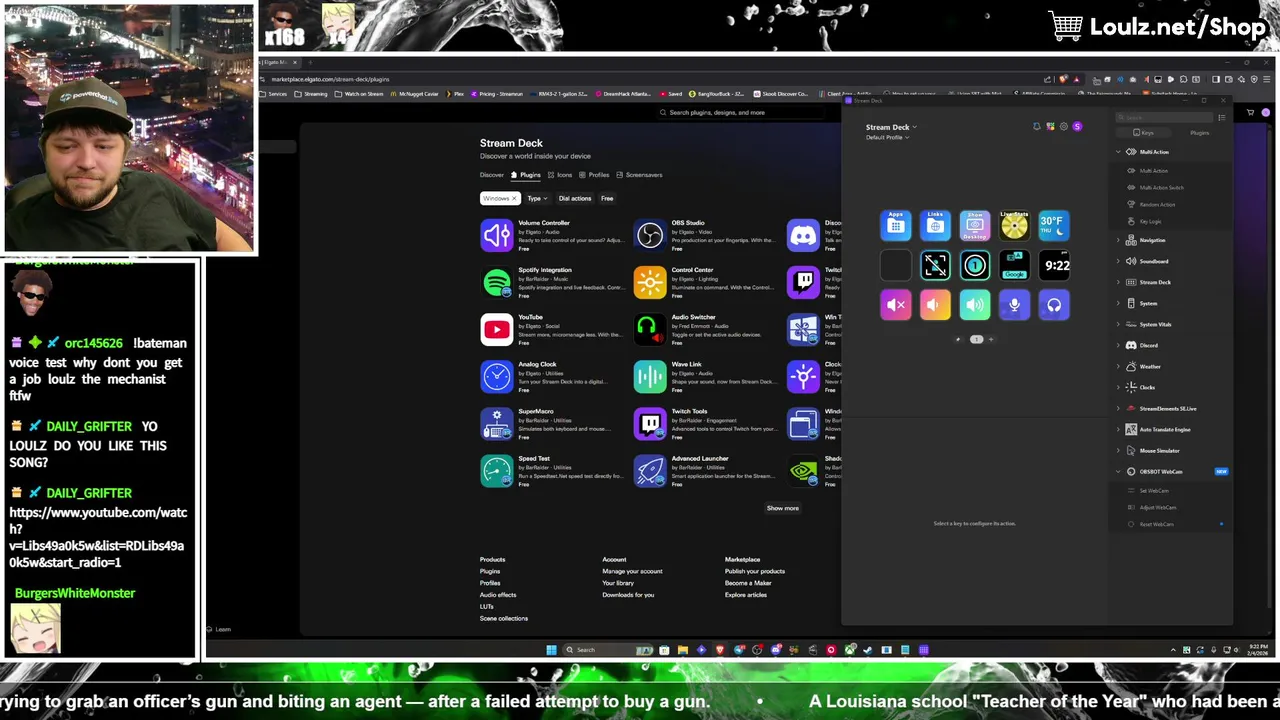Switch to the Plugins tab in actions panel
The image size is (1280, 720).
point(1199,133)
